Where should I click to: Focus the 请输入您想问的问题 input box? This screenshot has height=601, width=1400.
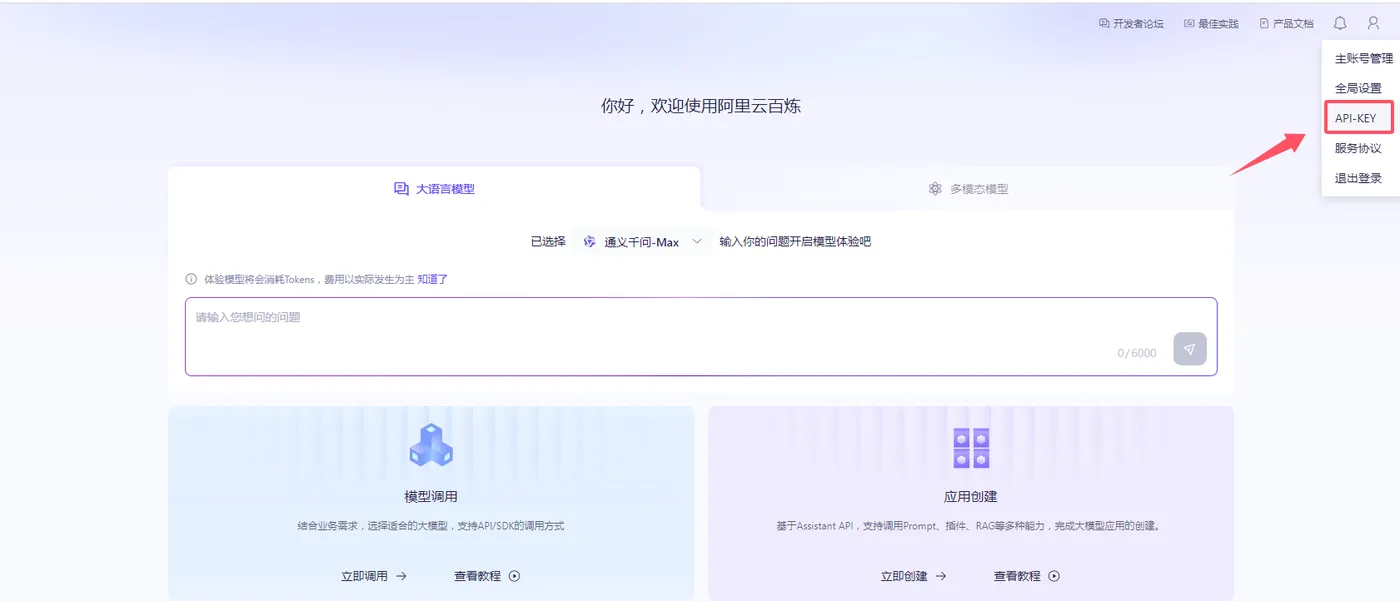point(701,336)
